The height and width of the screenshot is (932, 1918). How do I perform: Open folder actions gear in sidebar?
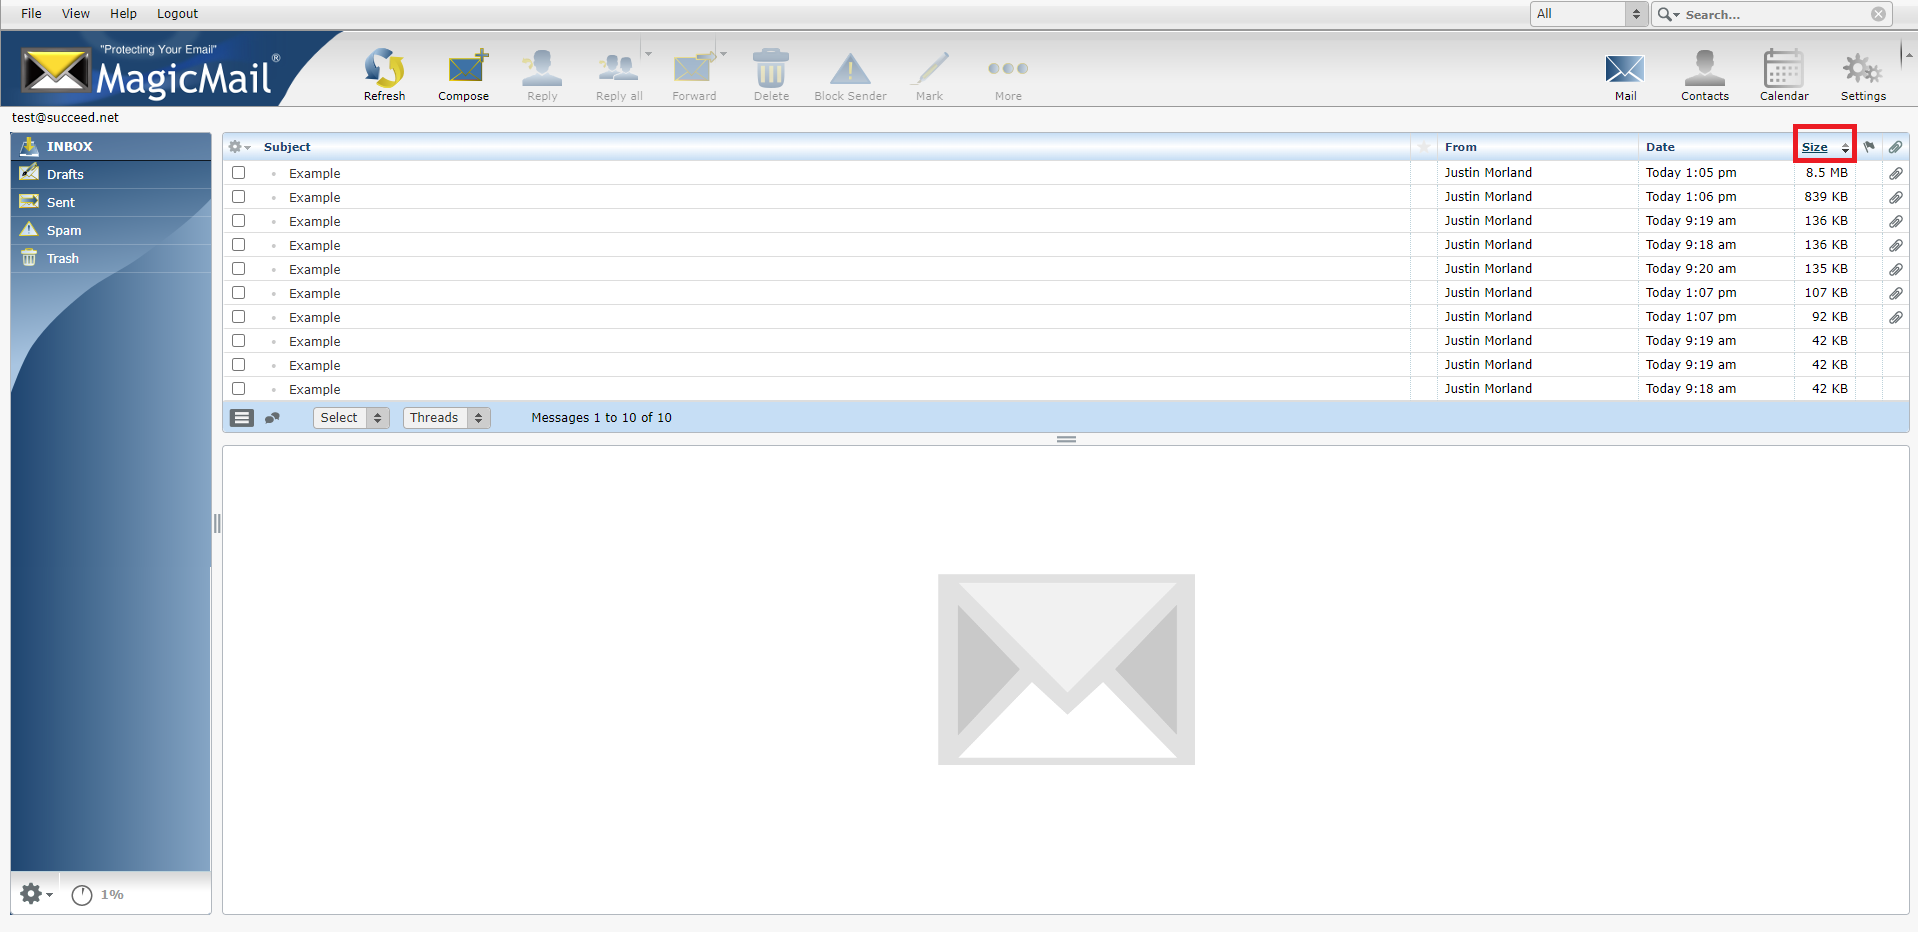tap(36, 894)
